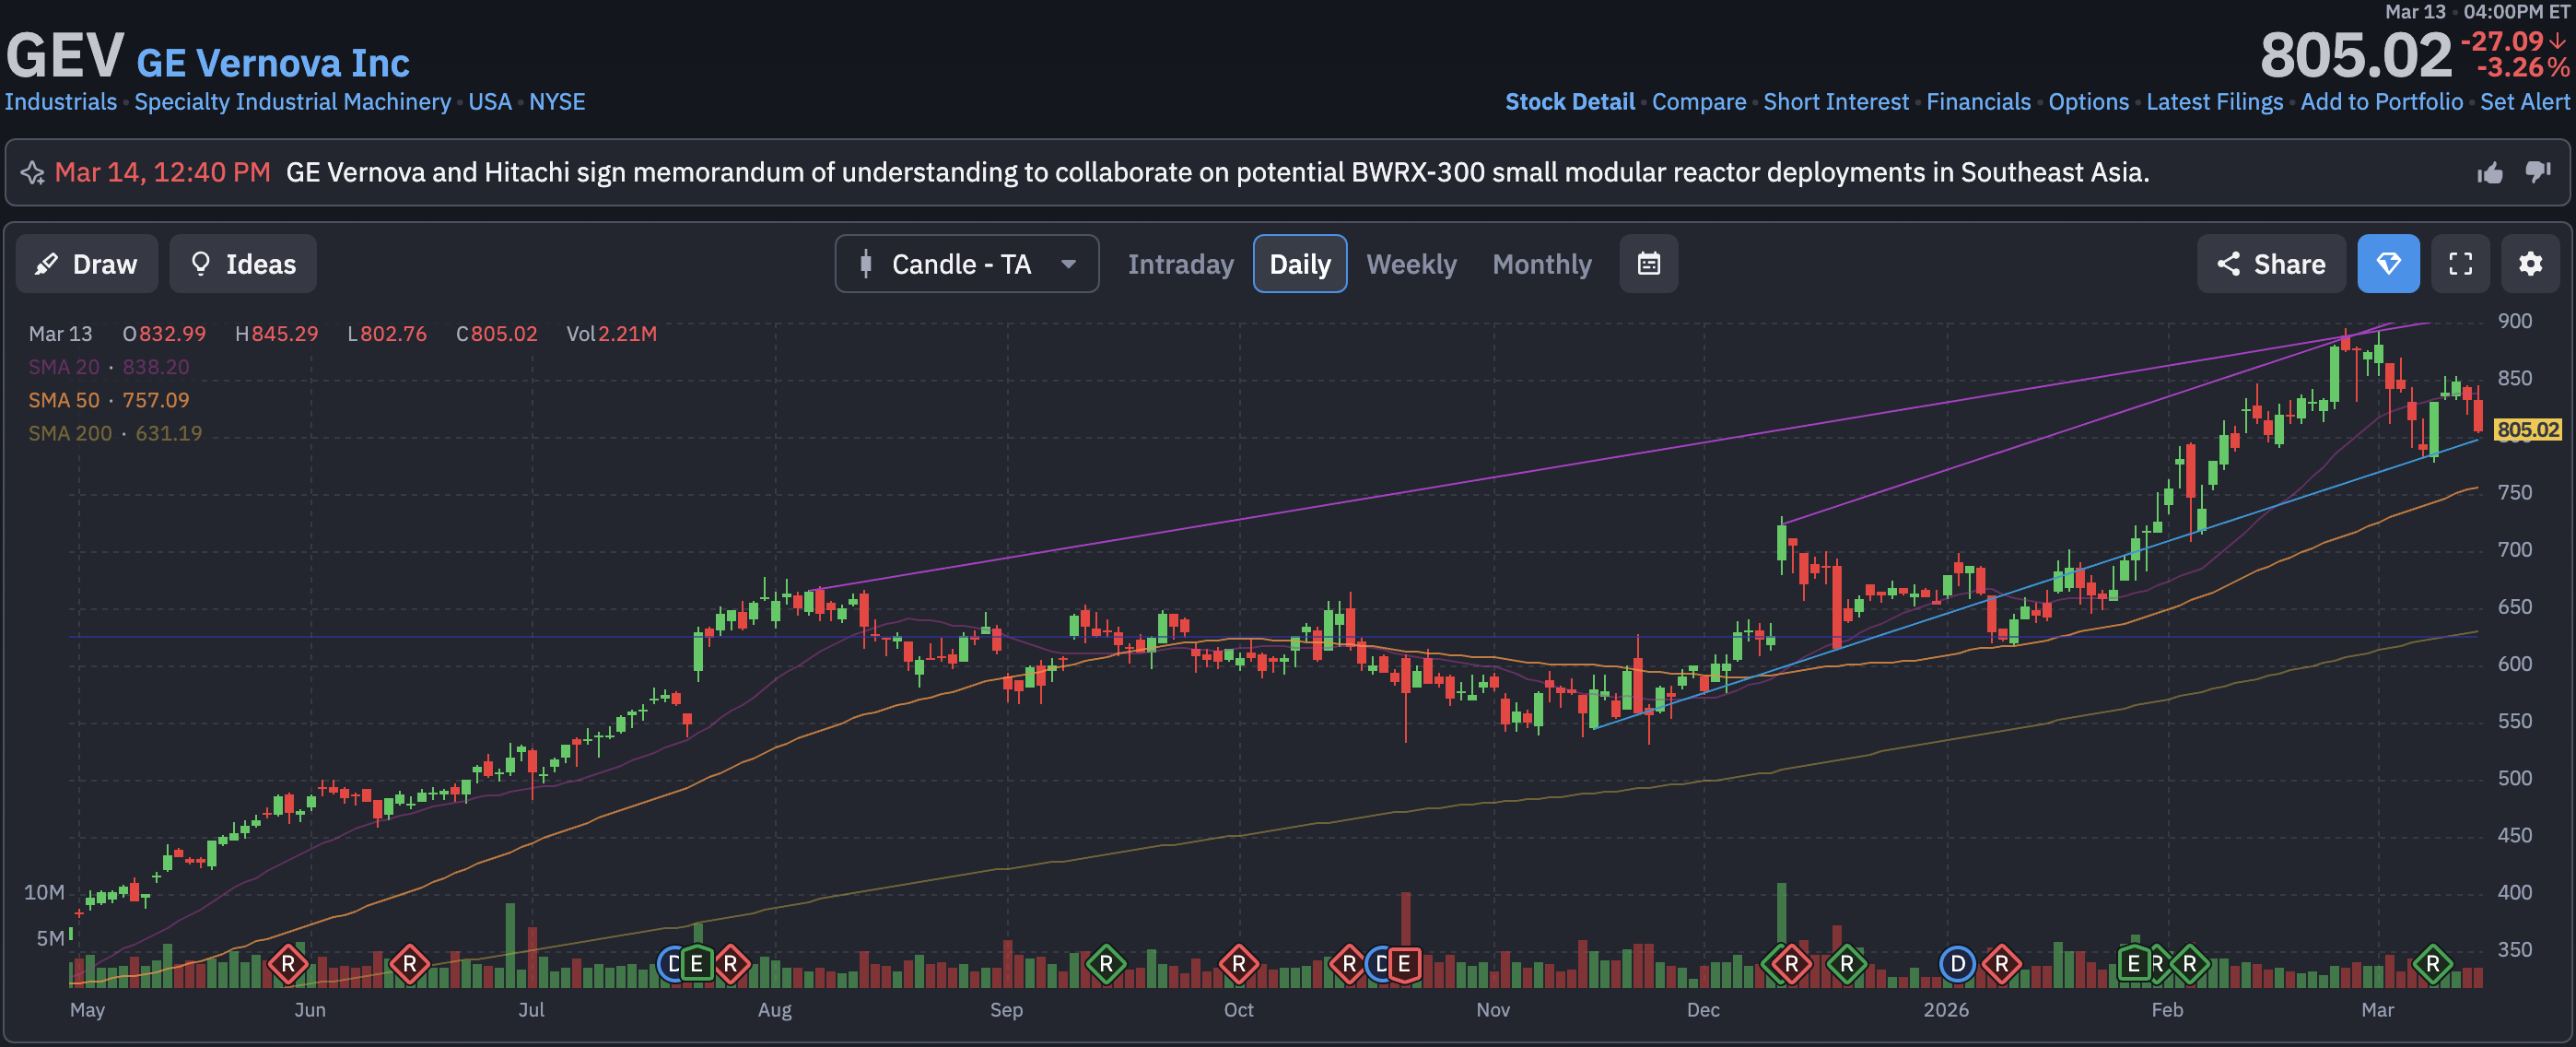Open the Short Interest link
Viewport: 2576px width, 1047px height.
point(1835,102)
